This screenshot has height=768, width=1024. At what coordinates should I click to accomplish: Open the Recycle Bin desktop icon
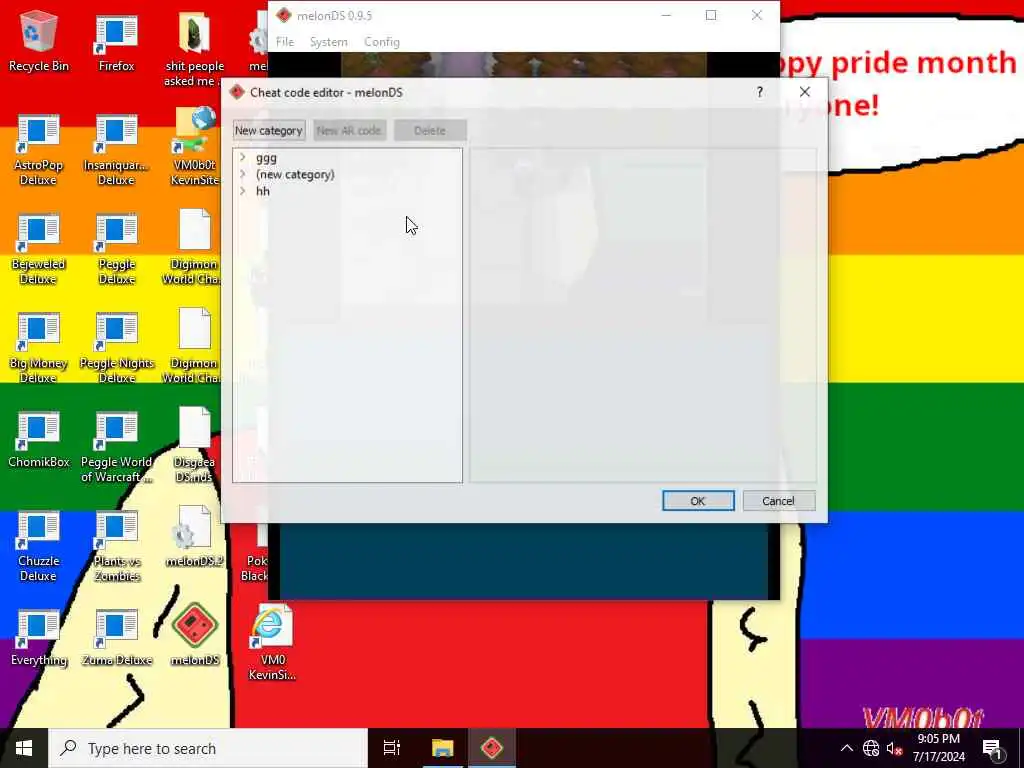click(x=39, y=40)
